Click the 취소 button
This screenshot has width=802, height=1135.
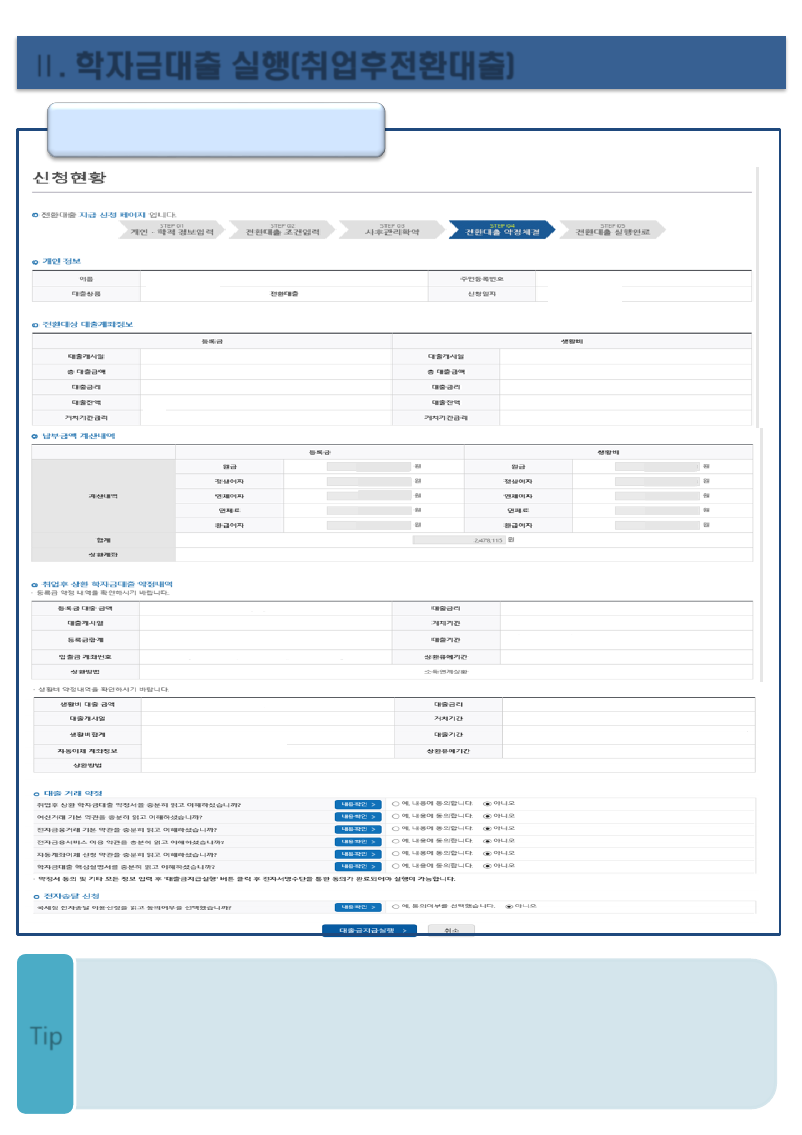(451, 930)
